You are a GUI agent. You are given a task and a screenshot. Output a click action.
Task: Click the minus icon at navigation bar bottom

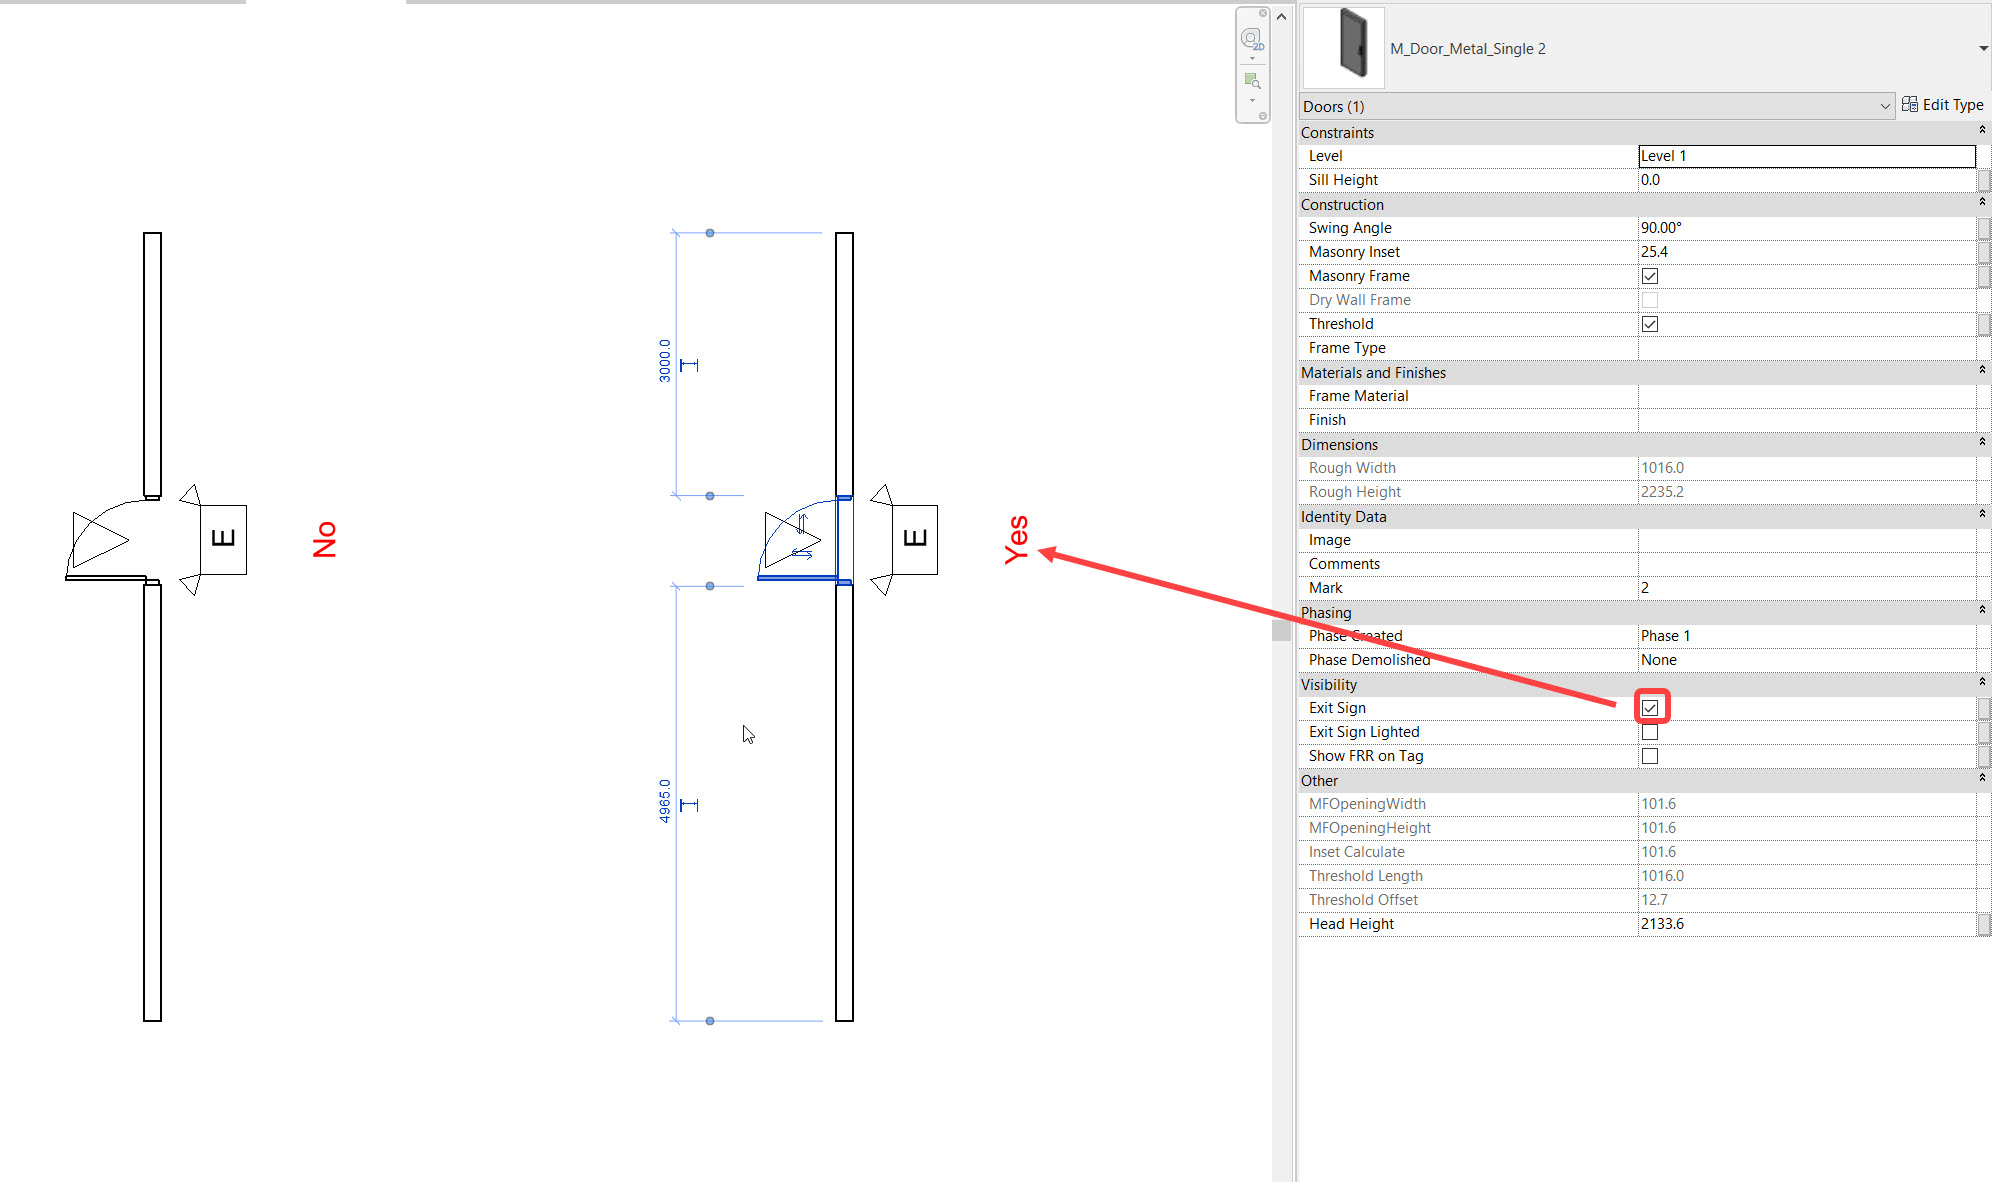pos(1263,115)
